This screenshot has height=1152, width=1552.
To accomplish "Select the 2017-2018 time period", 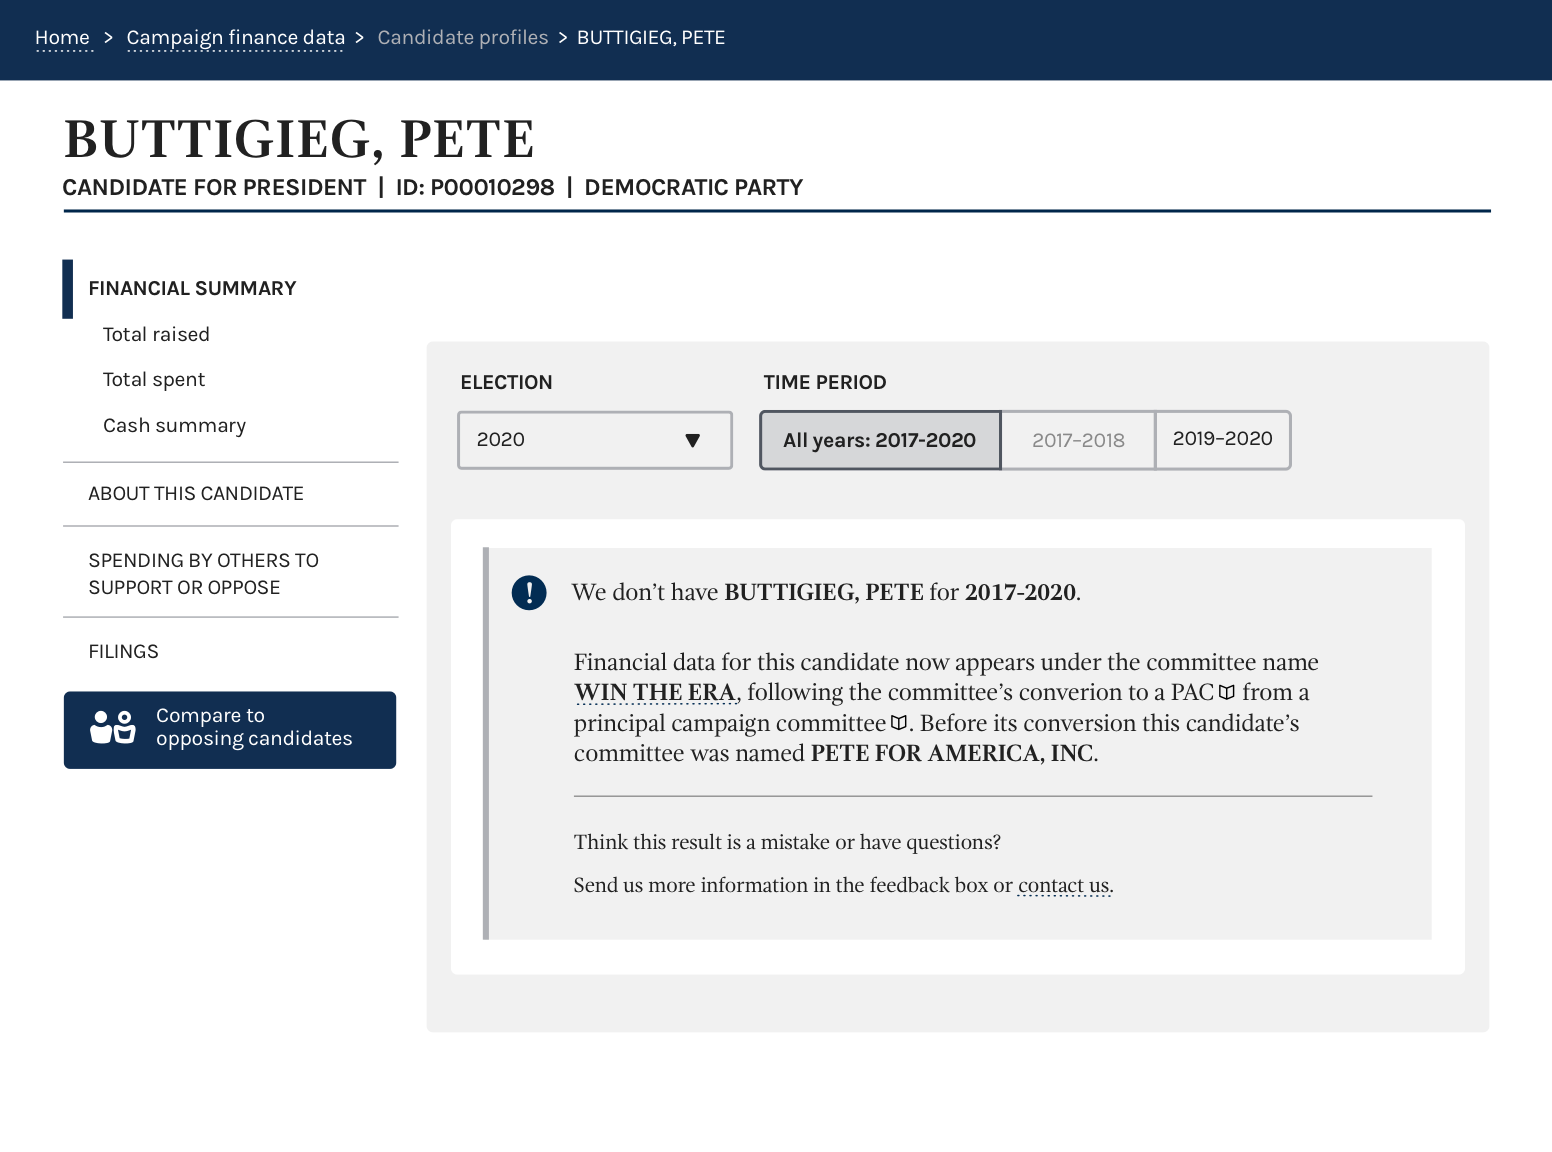I will click(1078, 440).
